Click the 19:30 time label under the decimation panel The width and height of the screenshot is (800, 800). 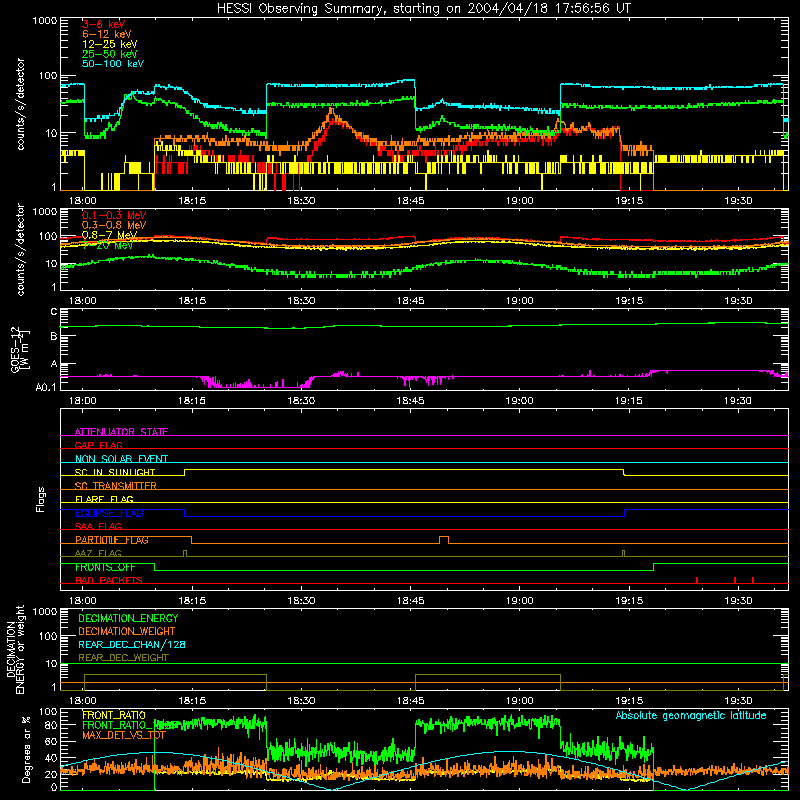(x=738, y=701)
